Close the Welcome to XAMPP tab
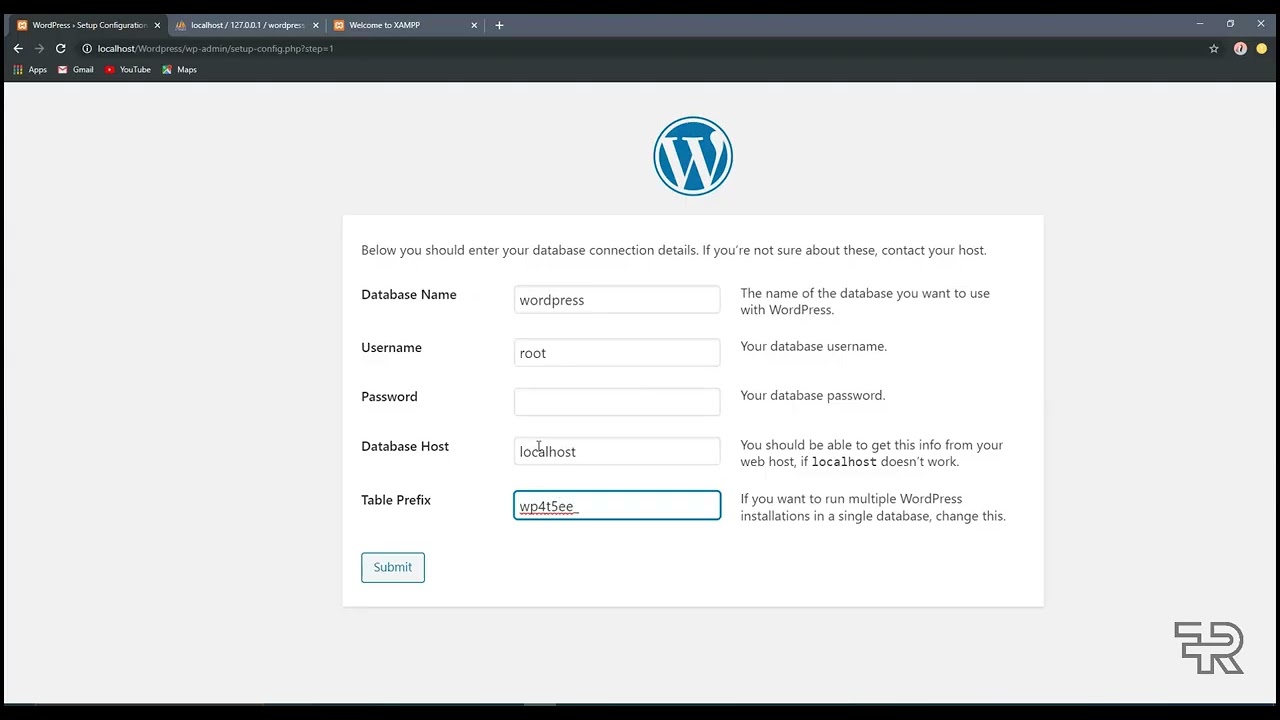The width and height of the screenshot is (1280, 720). (x=474, y=25)
